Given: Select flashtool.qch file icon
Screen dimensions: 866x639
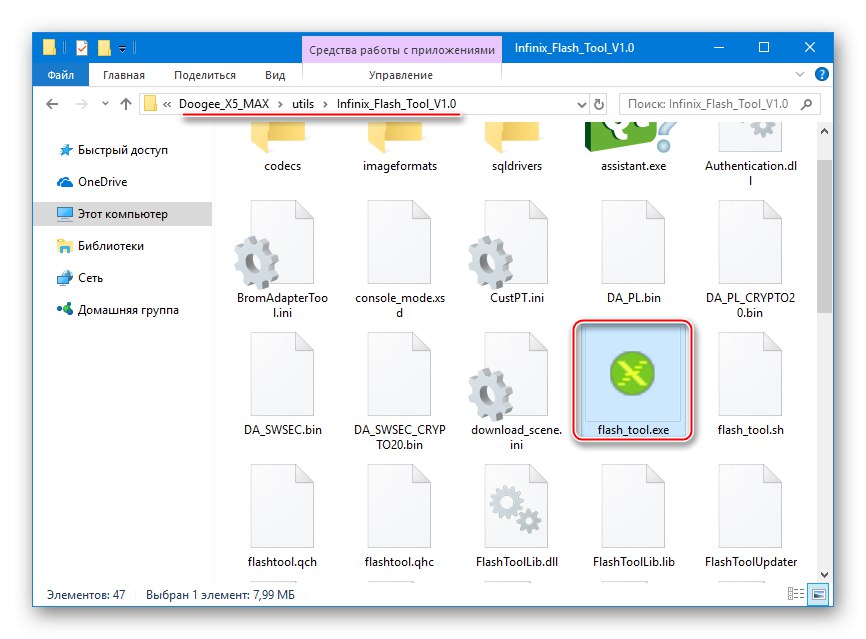Looking at the screenshot, I should click(x=282, y=506).
